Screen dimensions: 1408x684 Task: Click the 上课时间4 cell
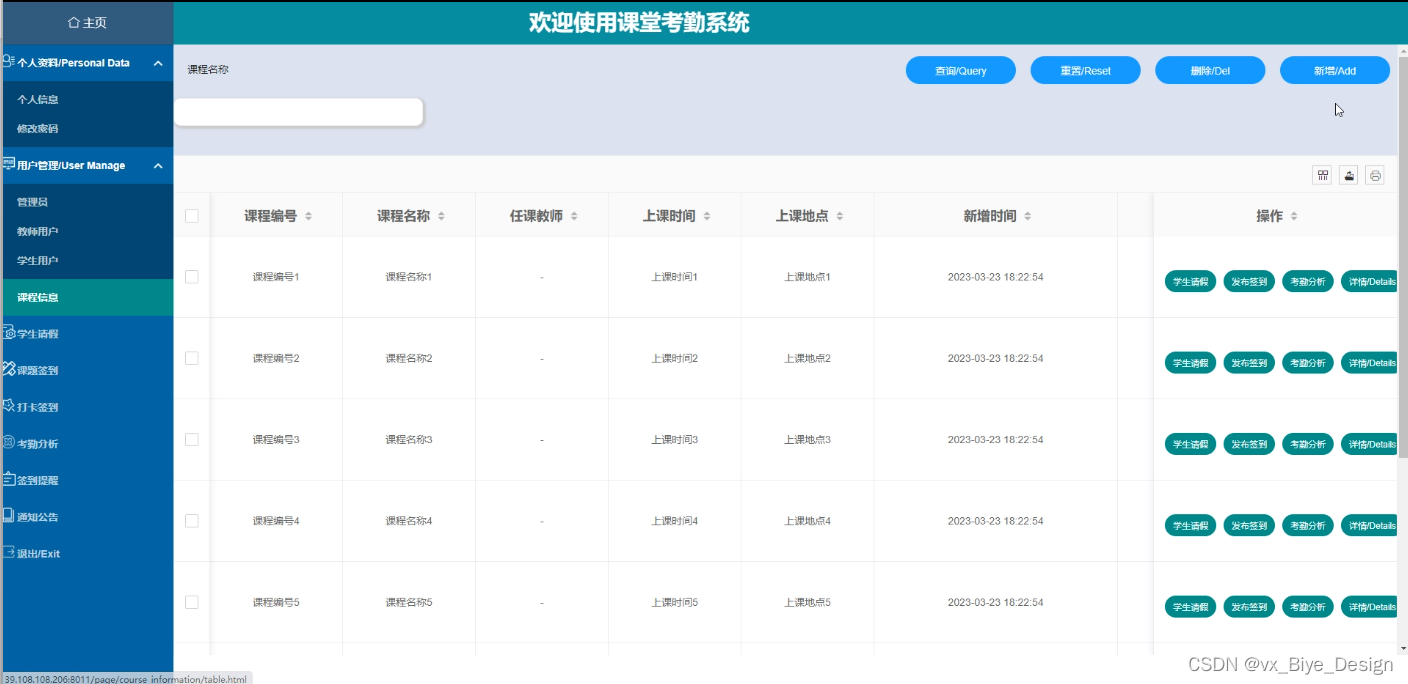click(x=675, y=521)
